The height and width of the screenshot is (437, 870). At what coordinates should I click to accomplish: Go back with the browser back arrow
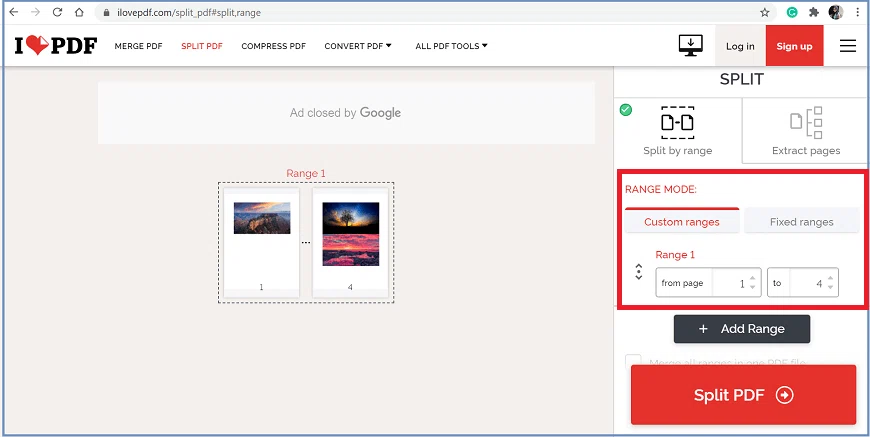(x=14, y=12)
